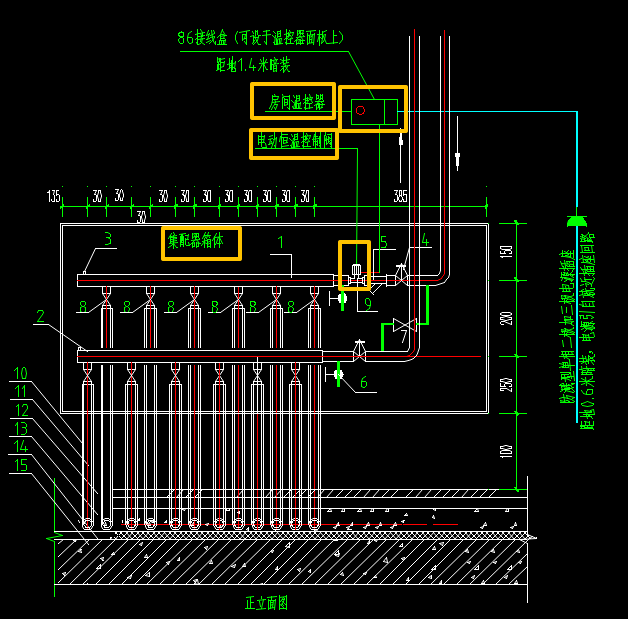Click the cross-hatched insulation layer strip
Viewport: 628px width, 619px height.
pos(320,535)
